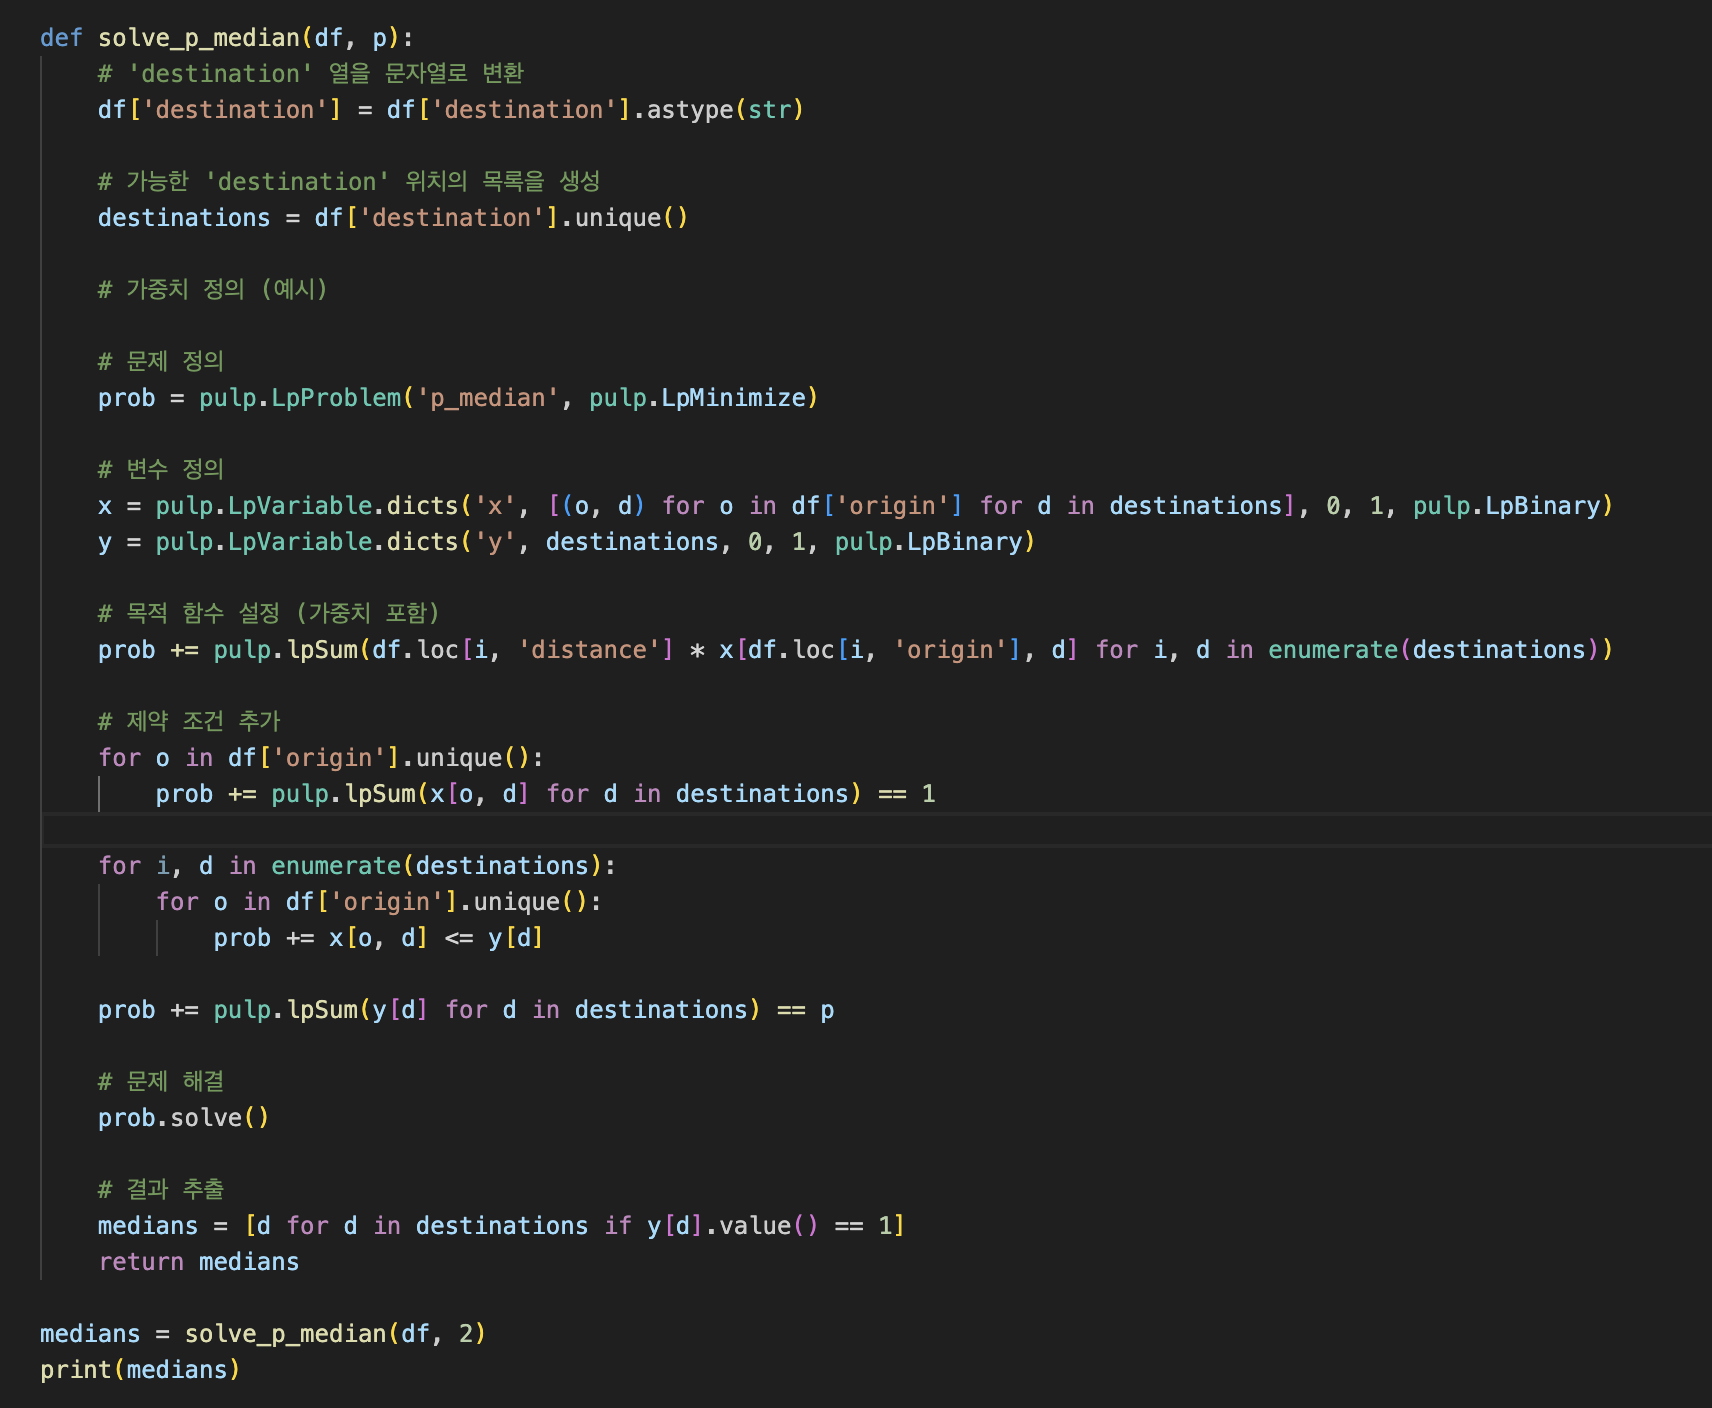This screenshot has height=1408, width=1712.
Task: Click the nested "for o in df['origin'].unique():" line
Action: point(378,902)
